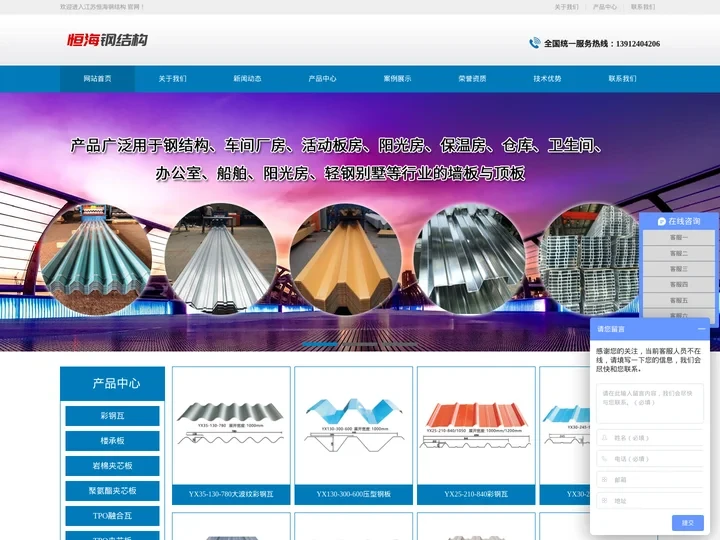Open the 关于我们 main menu item
720x540 pixels.
[172, 79]
